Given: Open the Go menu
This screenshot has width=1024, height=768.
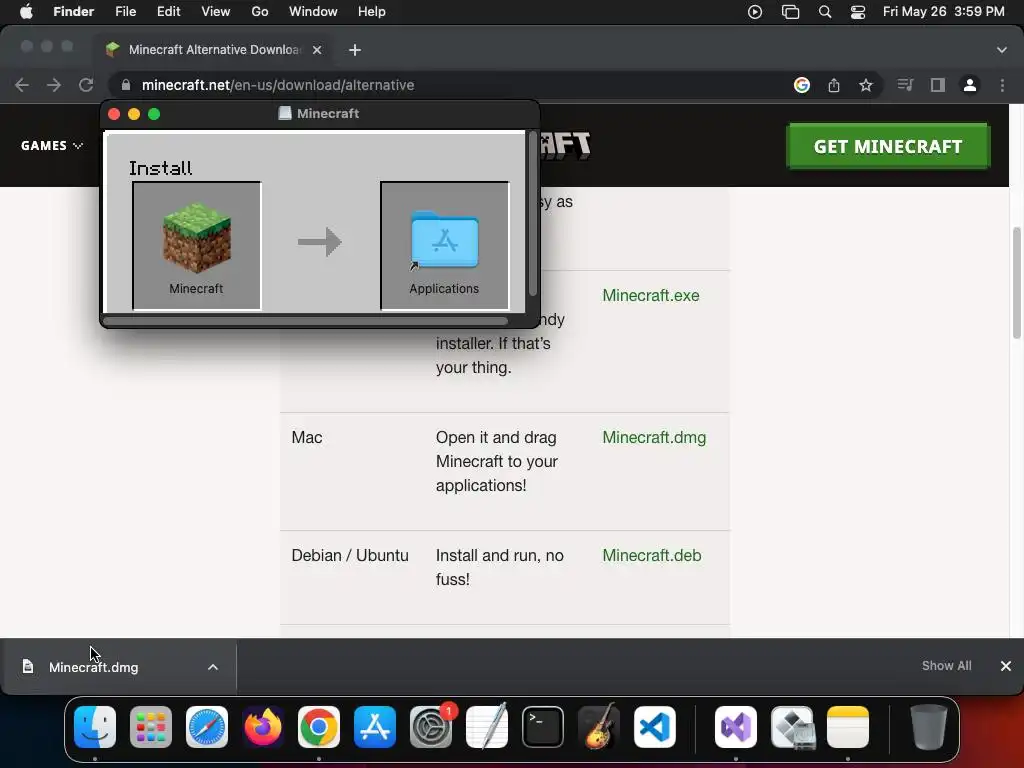Looking at the screenshot, I should click(x=260, y=12).
